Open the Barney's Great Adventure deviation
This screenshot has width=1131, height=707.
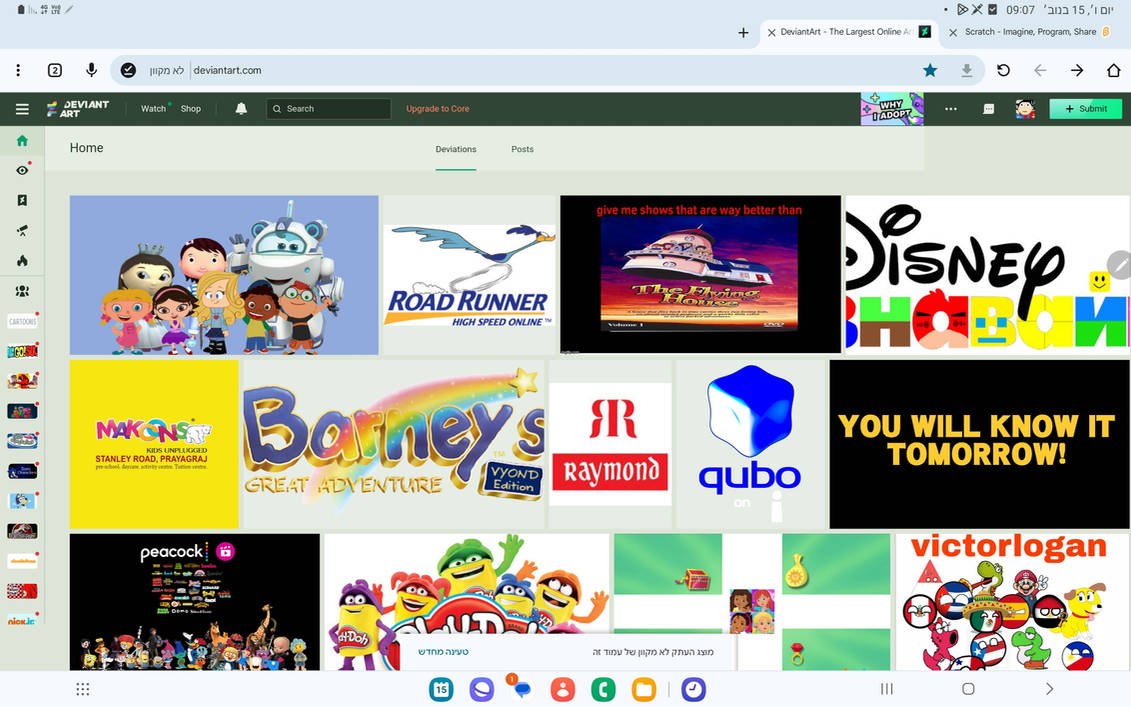click(x=394, y=444)
